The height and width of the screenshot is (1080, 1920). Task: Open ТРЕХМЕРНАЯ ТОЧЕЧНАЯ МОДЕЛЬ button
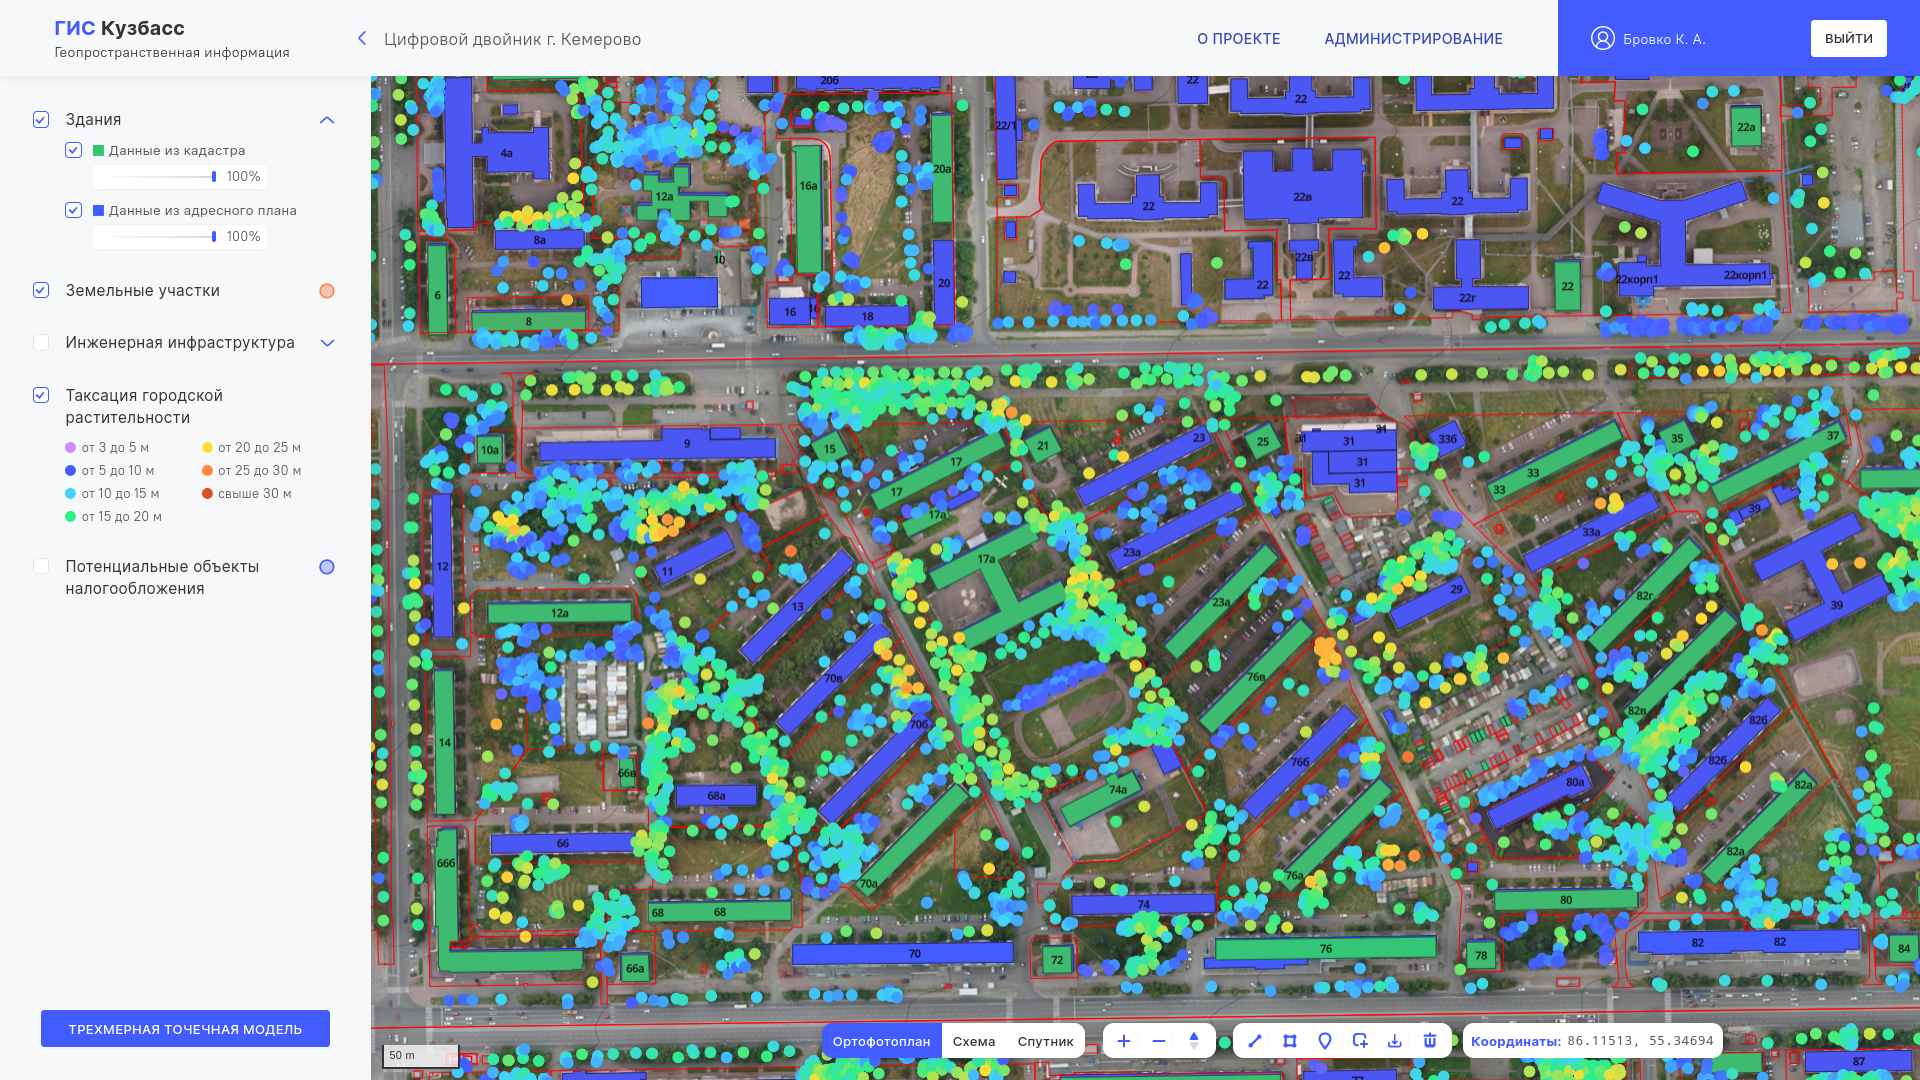point(185,1029)
